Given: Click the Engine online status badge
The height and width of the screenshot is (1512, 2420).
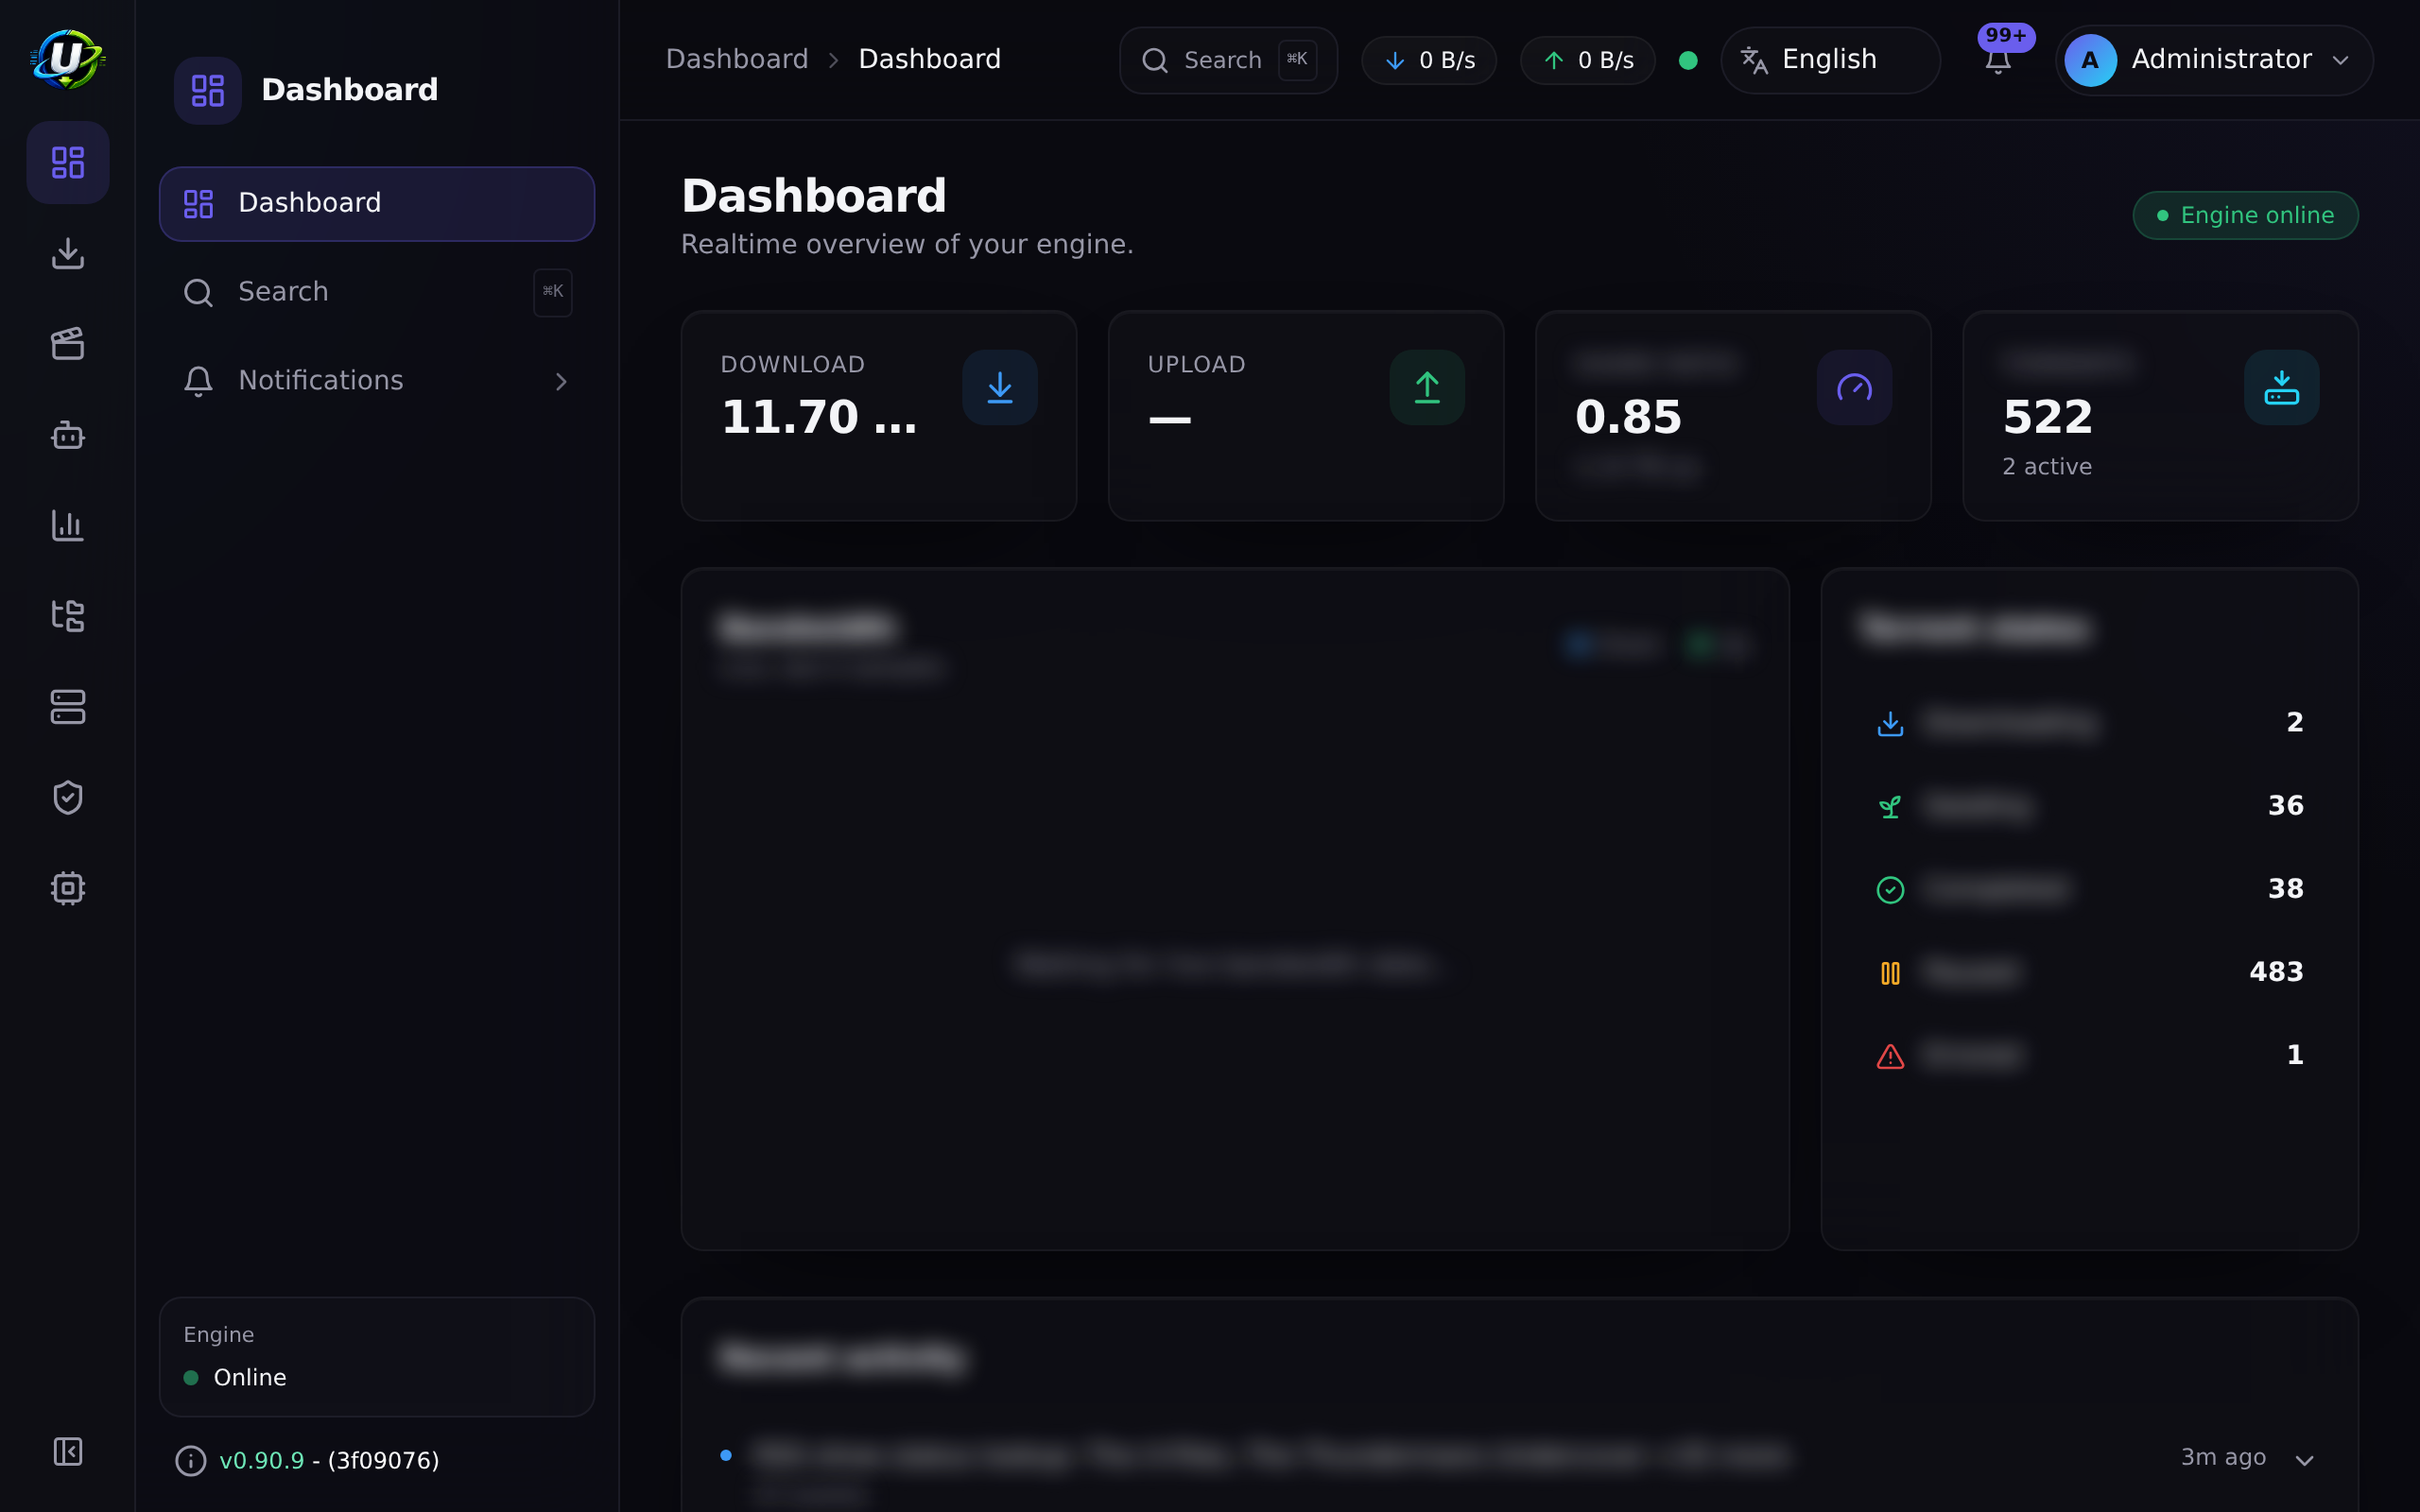Looking at the screenshot, I should click(x=2245, y=215).
